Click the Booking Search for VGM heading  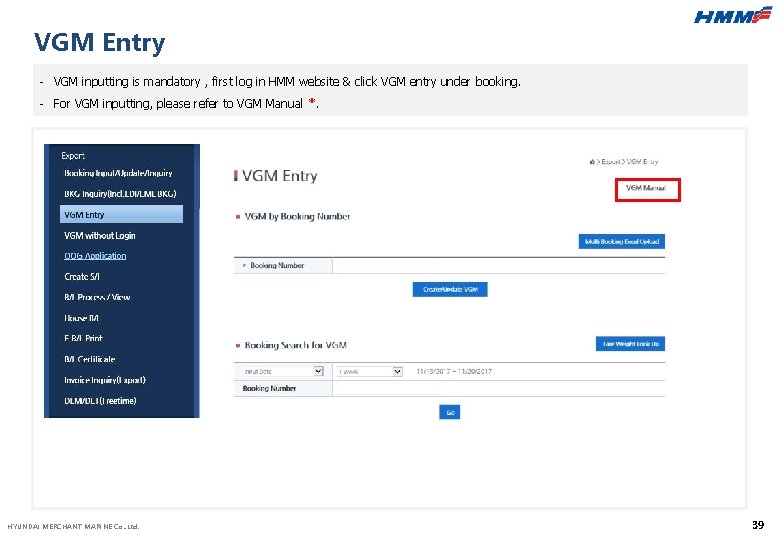tap(295, 345)
